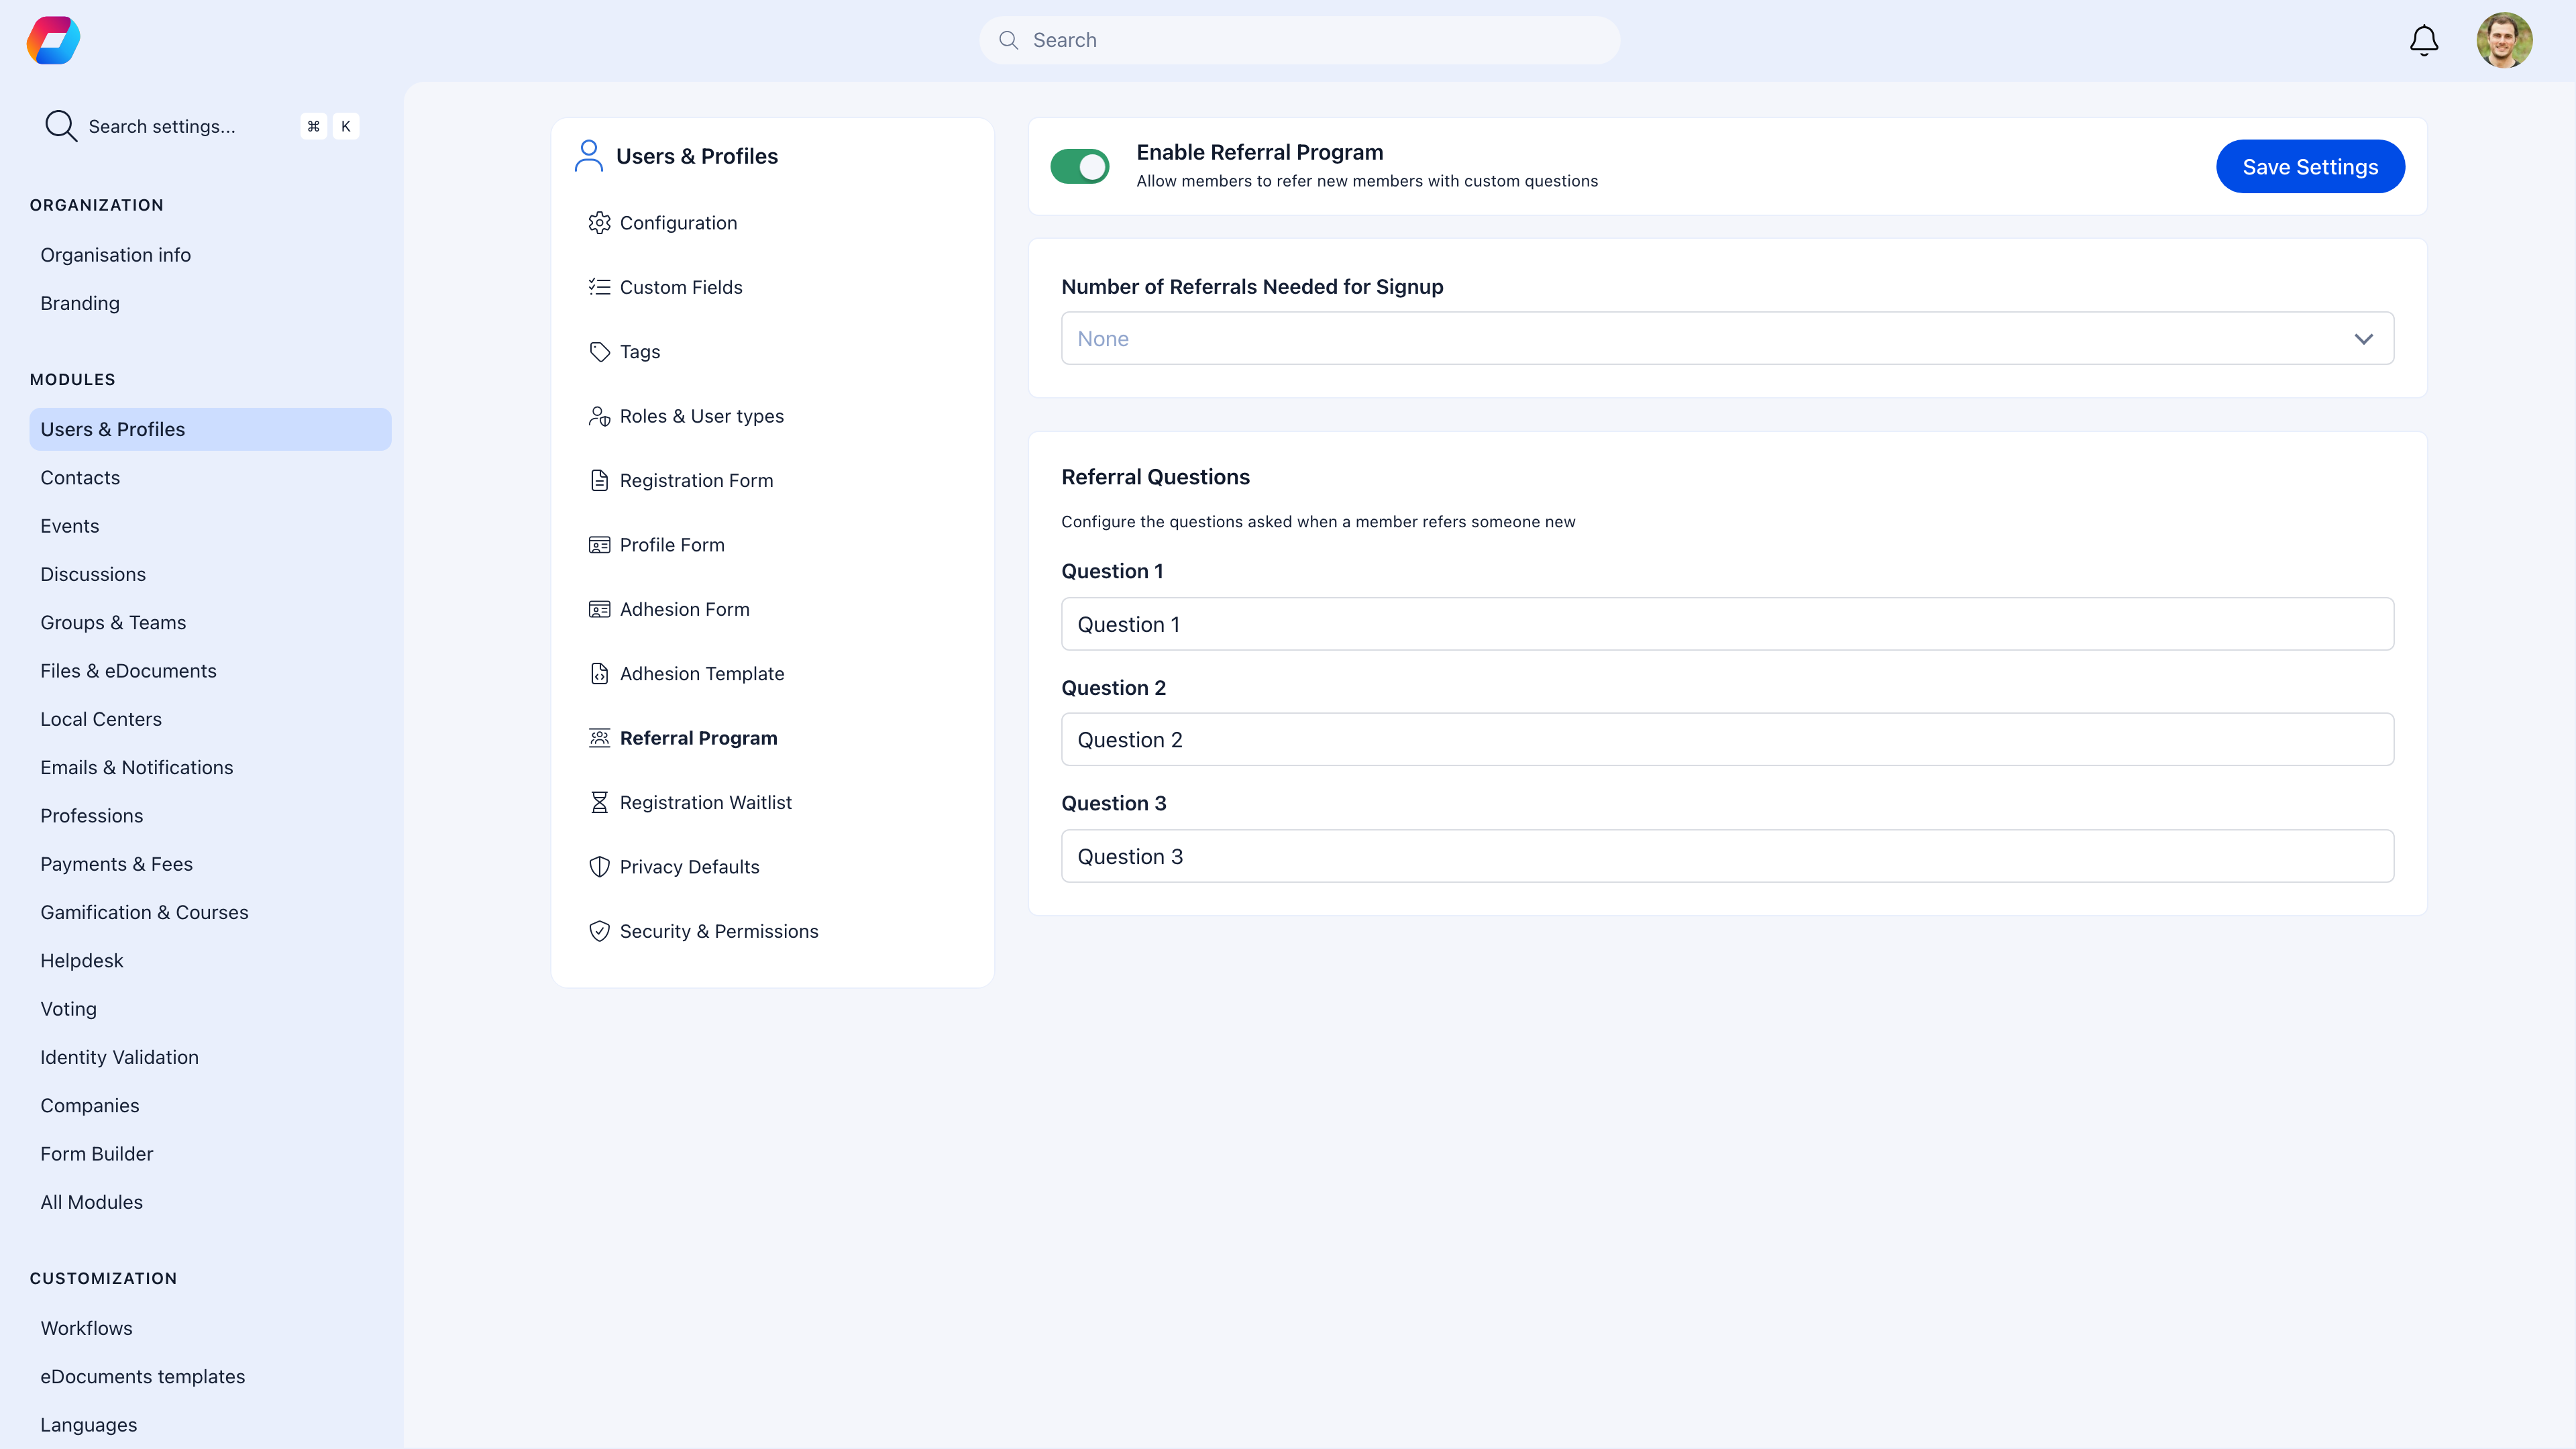Open Configuration via its gear icon

pyautogui.click(x=600, y=222)
